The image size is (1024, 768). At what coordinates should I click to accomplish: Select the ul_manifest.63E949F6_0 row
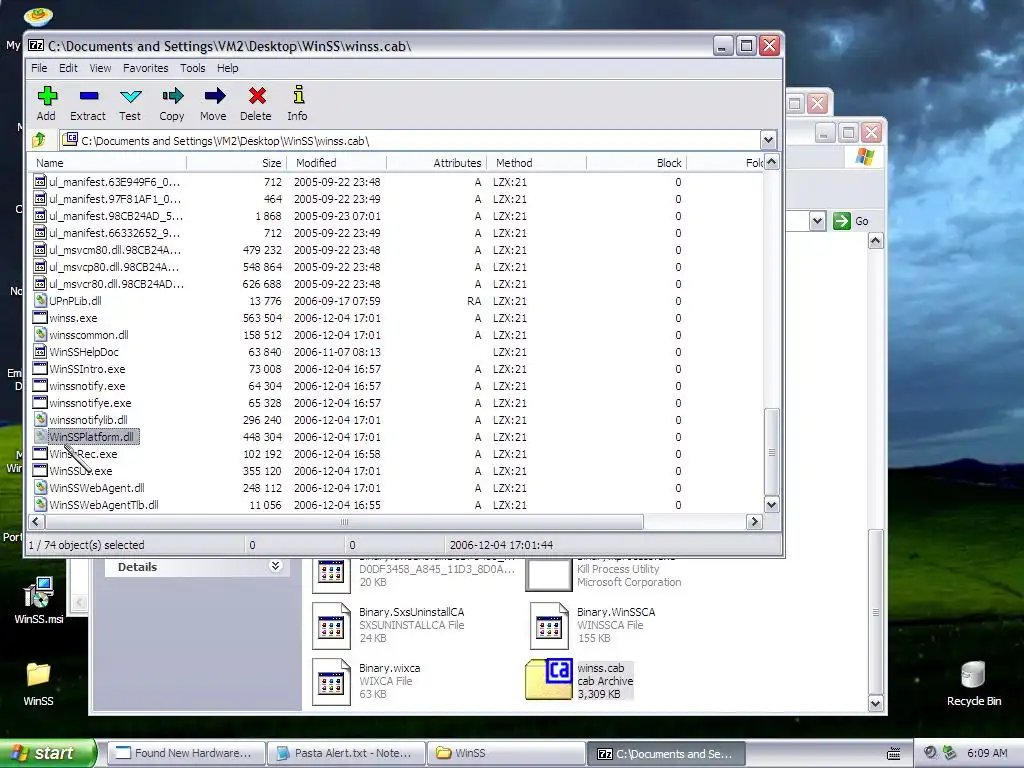(x=396, y=182)
